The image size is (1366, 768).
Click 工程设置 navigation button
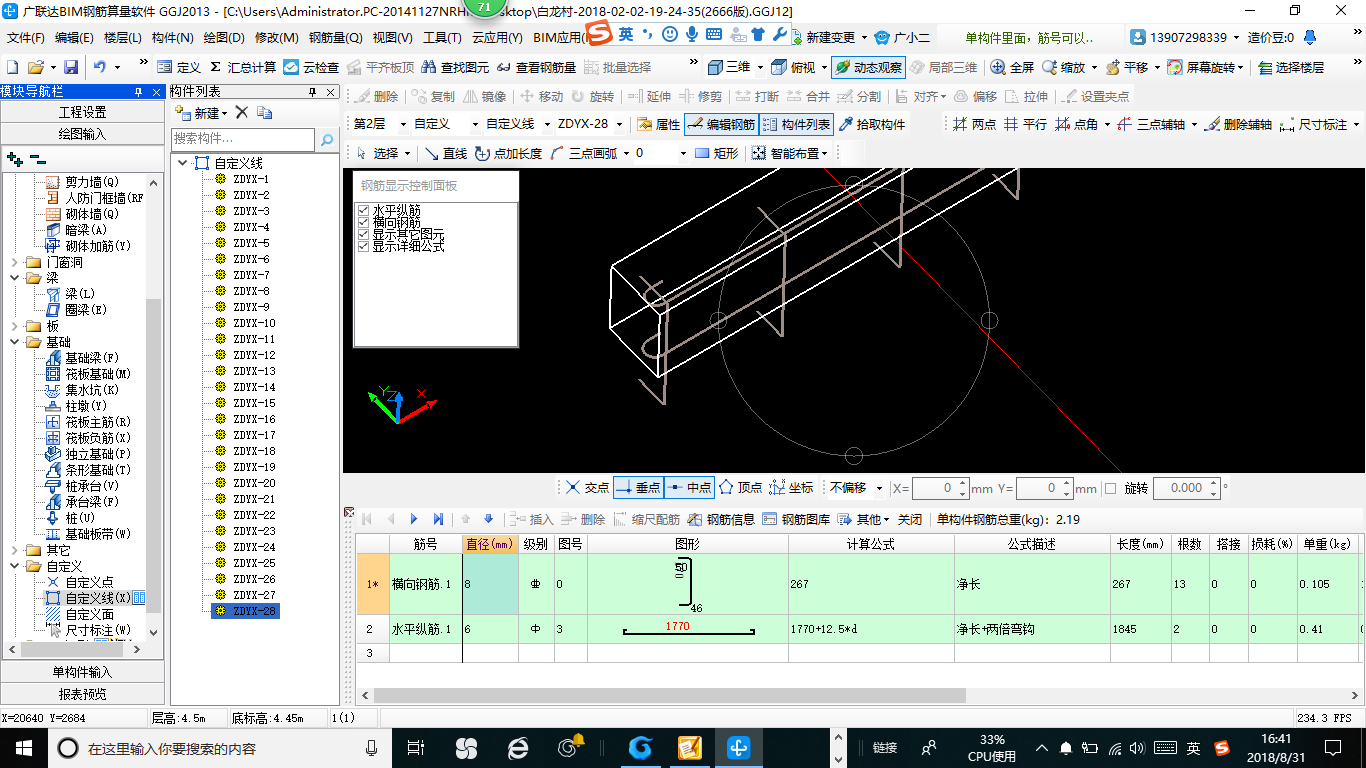[x=82, y=112]
